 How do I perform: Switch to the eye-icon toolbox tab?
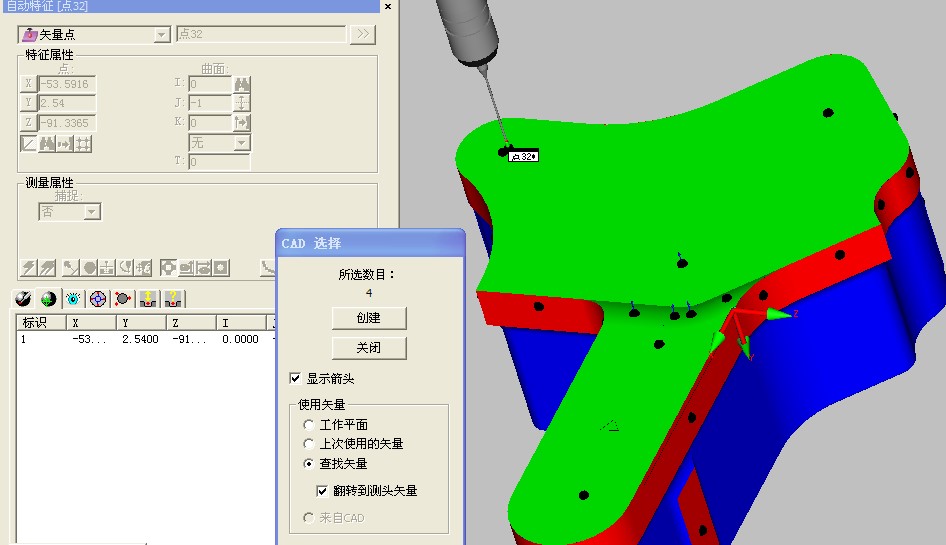click(73, 298)
